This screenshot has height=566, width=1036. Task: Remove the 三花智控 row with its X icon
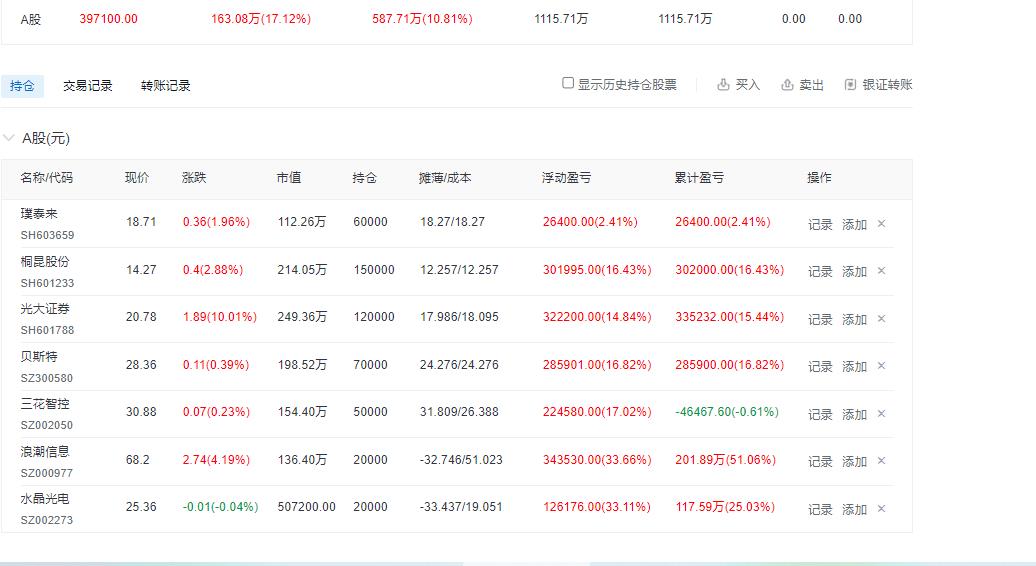pos(881,414)
